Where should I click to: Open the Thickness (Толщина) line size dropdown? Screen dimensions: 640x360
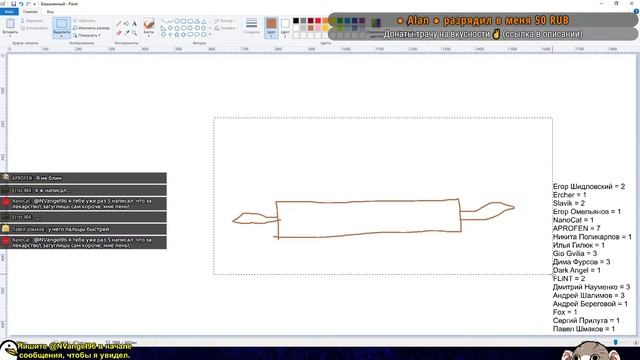252,26
